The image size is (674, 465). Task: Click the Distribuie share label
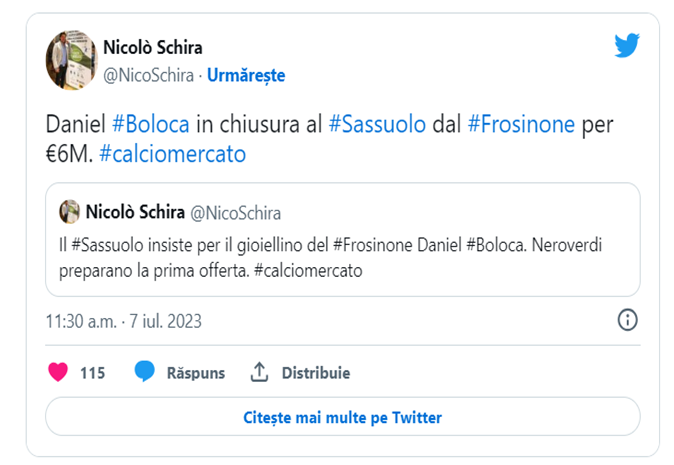click(316, 373)
